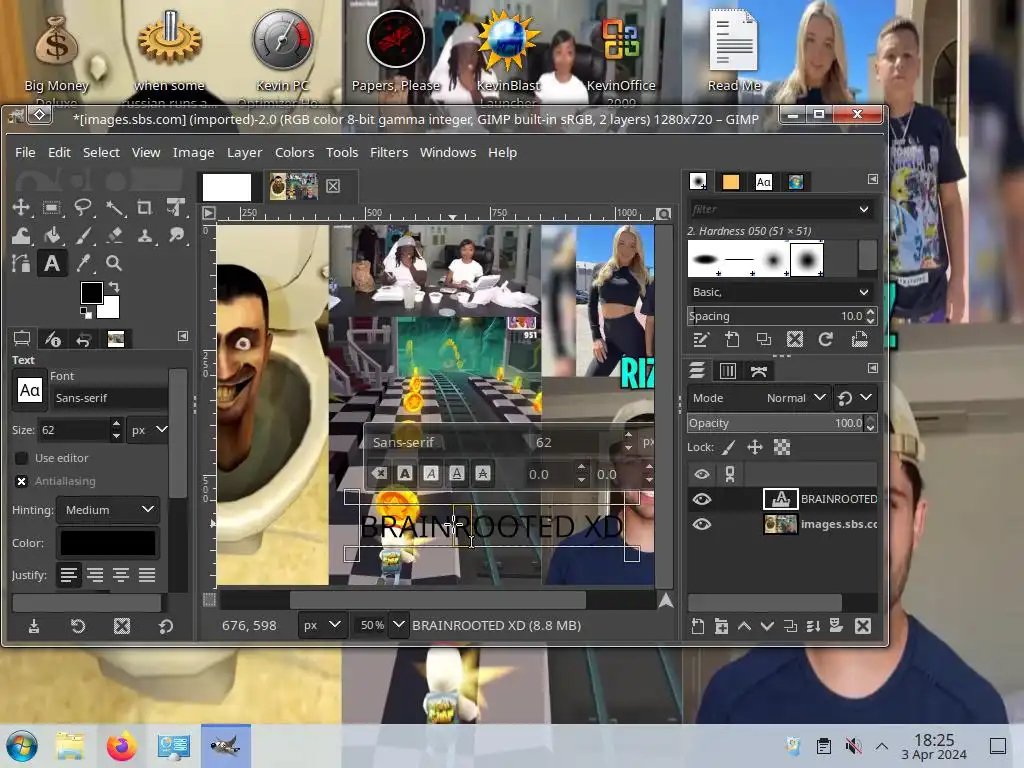Viewport: 1024px width, 768px height.
Task: Select the Move tool in toolbox
Action: (x=21, y=208)
